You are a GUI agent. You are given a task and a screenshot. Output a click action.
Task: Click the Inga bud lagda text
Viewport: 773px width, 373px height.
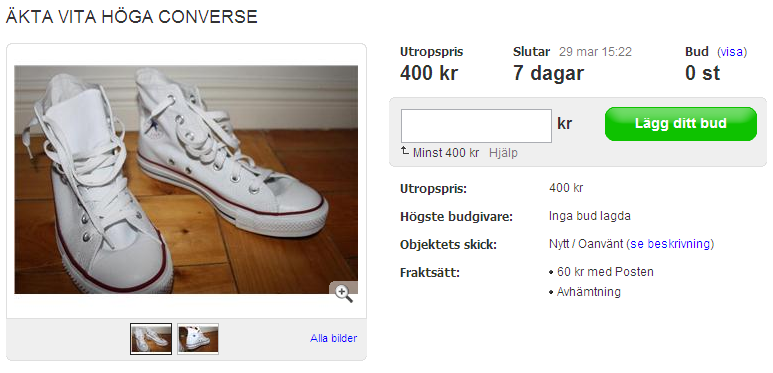click(x=590, y=216)
